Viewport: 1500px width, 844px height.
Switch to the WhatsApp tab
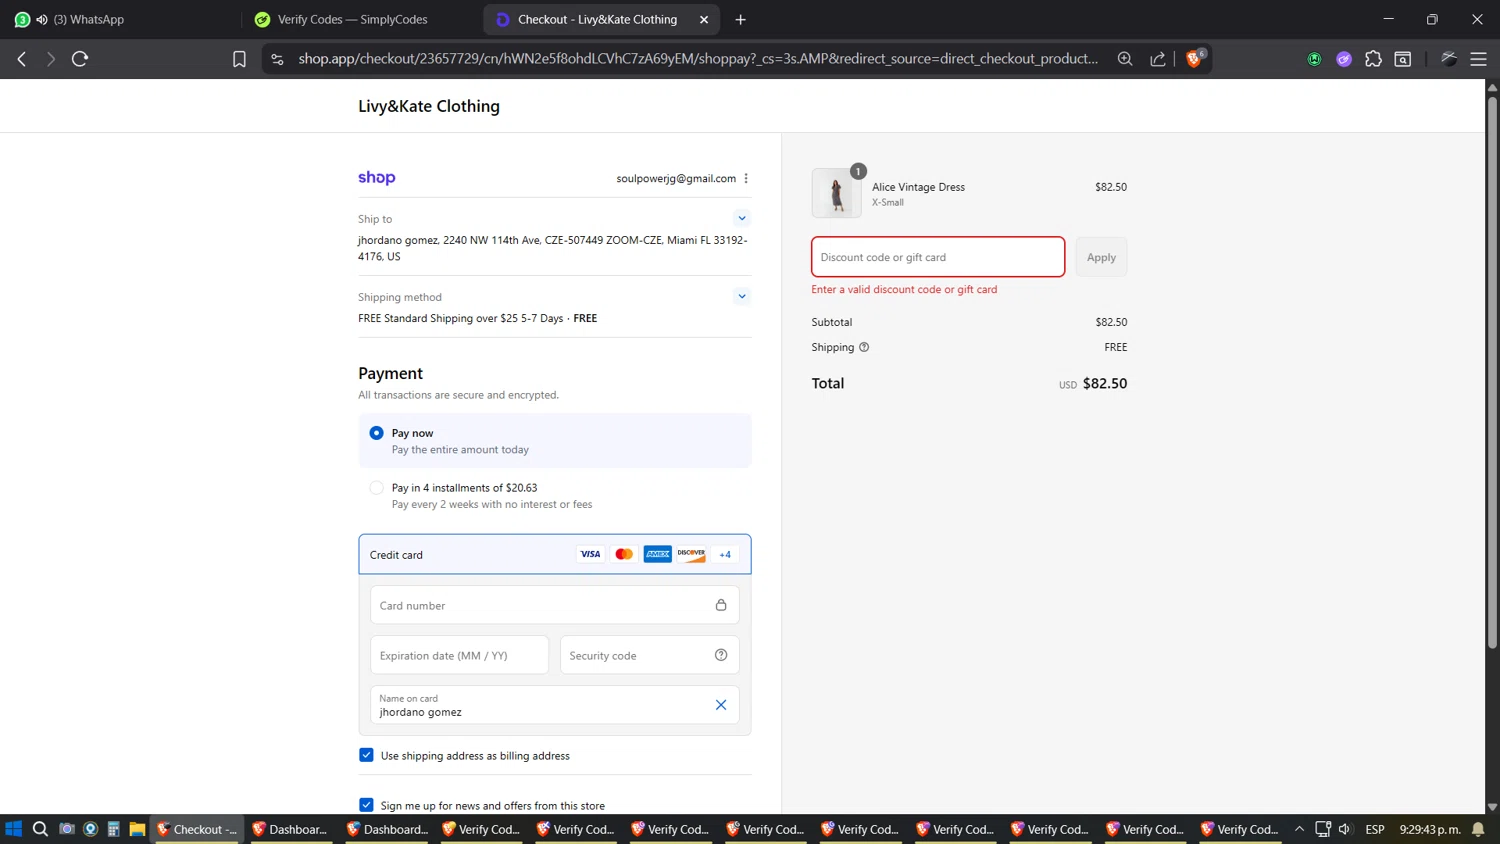(x=120, y=19)
